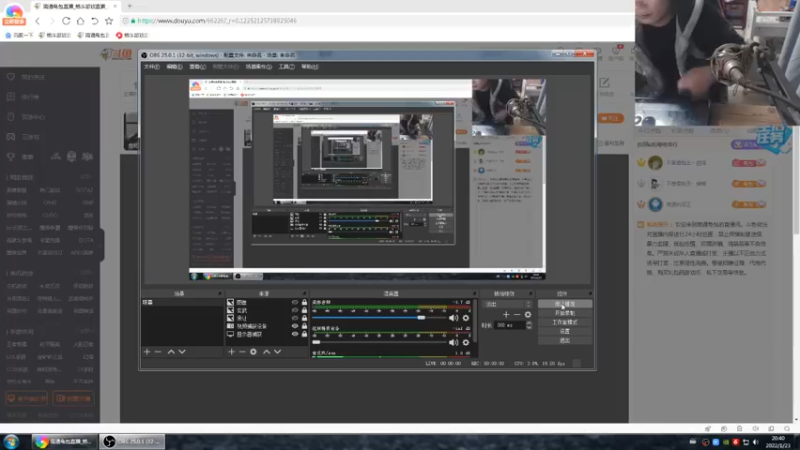Mute the second mixer track speaker icon
The height and width of the screenshot is (450, 800).
[x=453, y=342]
